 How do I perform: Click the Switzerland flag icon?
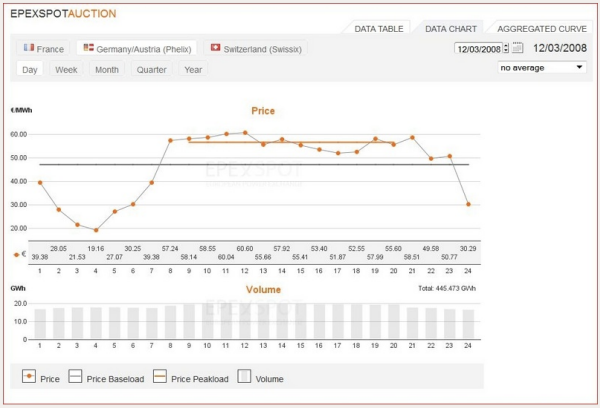(215, 48)
